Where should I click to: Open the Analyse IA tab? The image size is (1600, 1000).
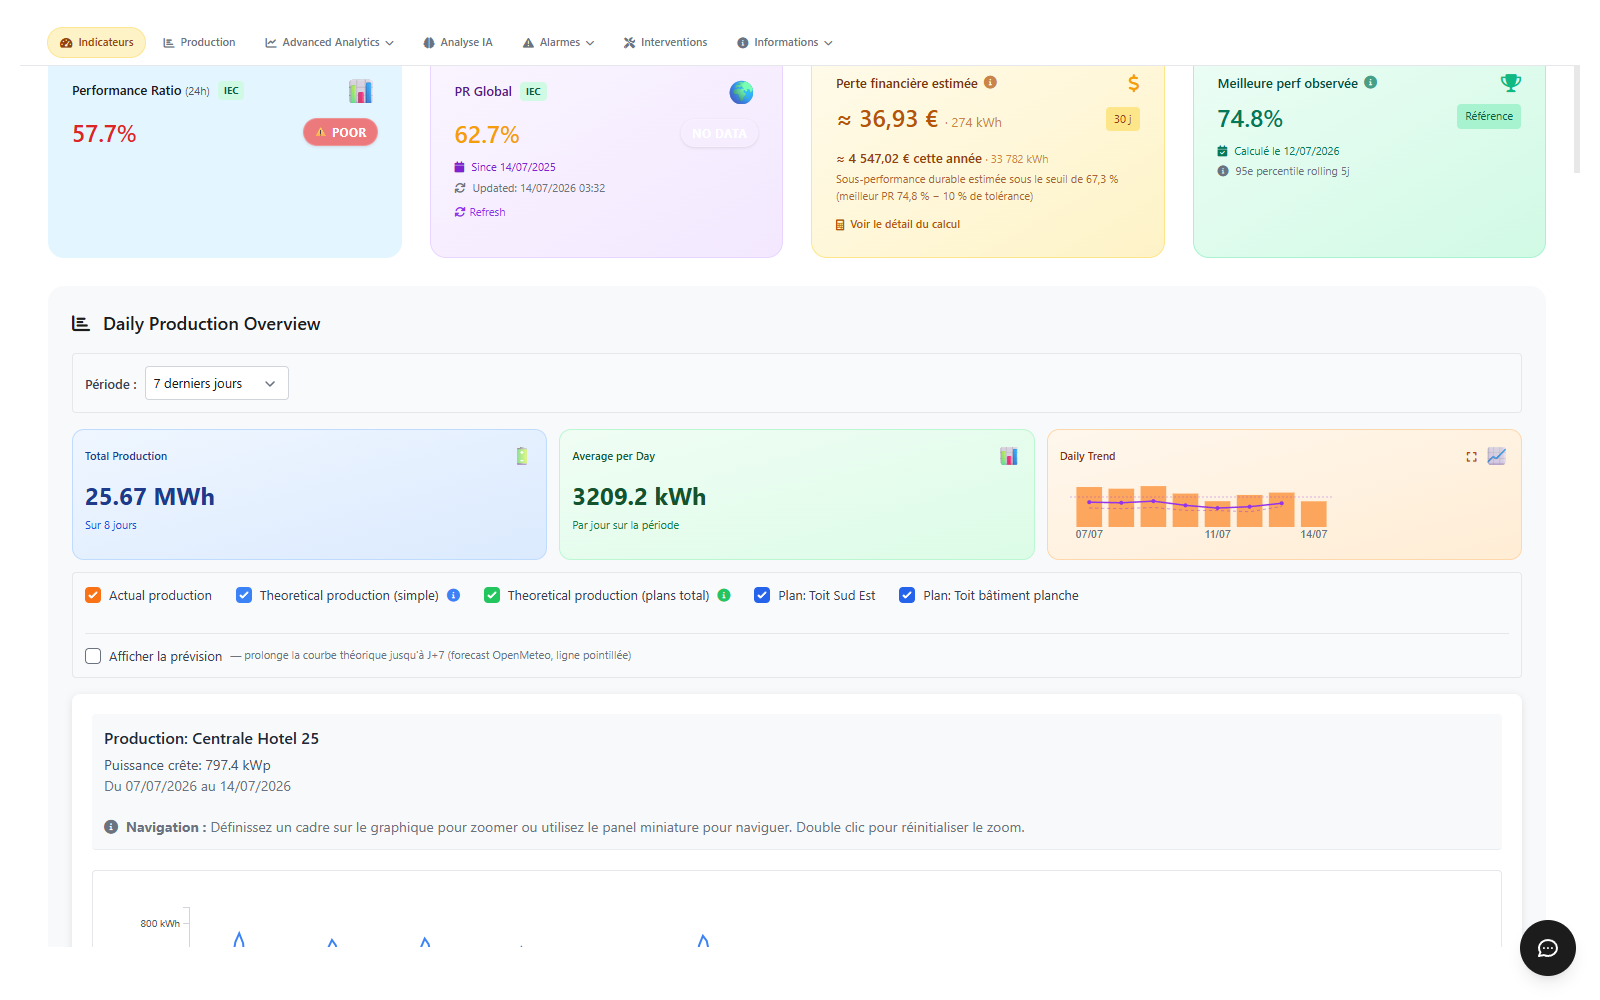pyautogui.click(x=458, y=42)
